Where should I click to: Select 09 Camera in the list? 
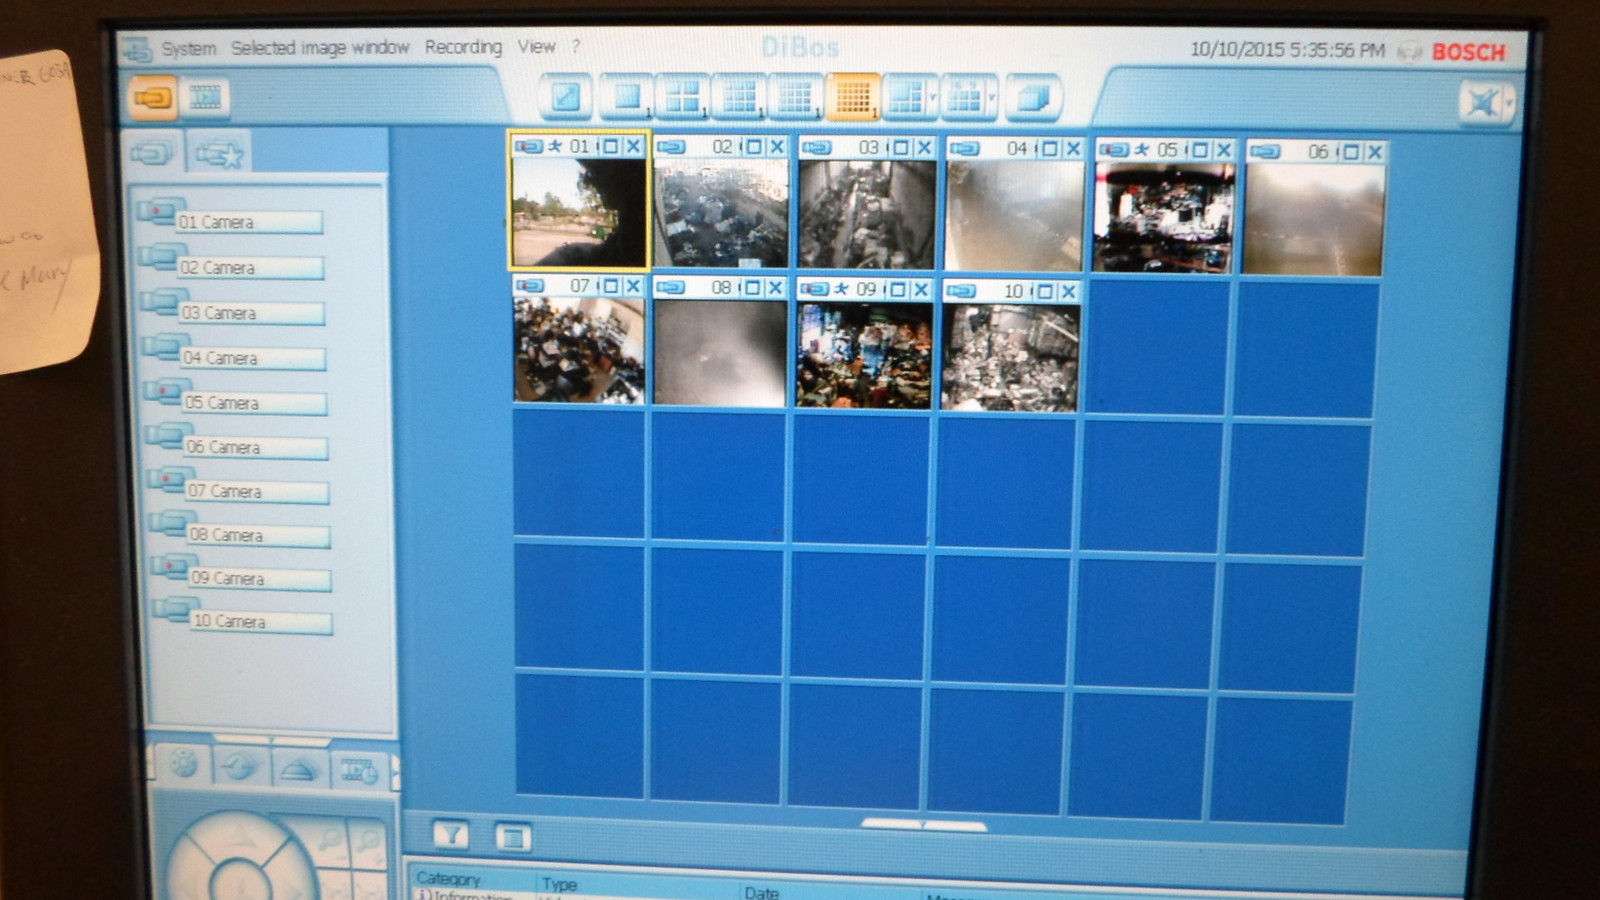tap(260, 578)
